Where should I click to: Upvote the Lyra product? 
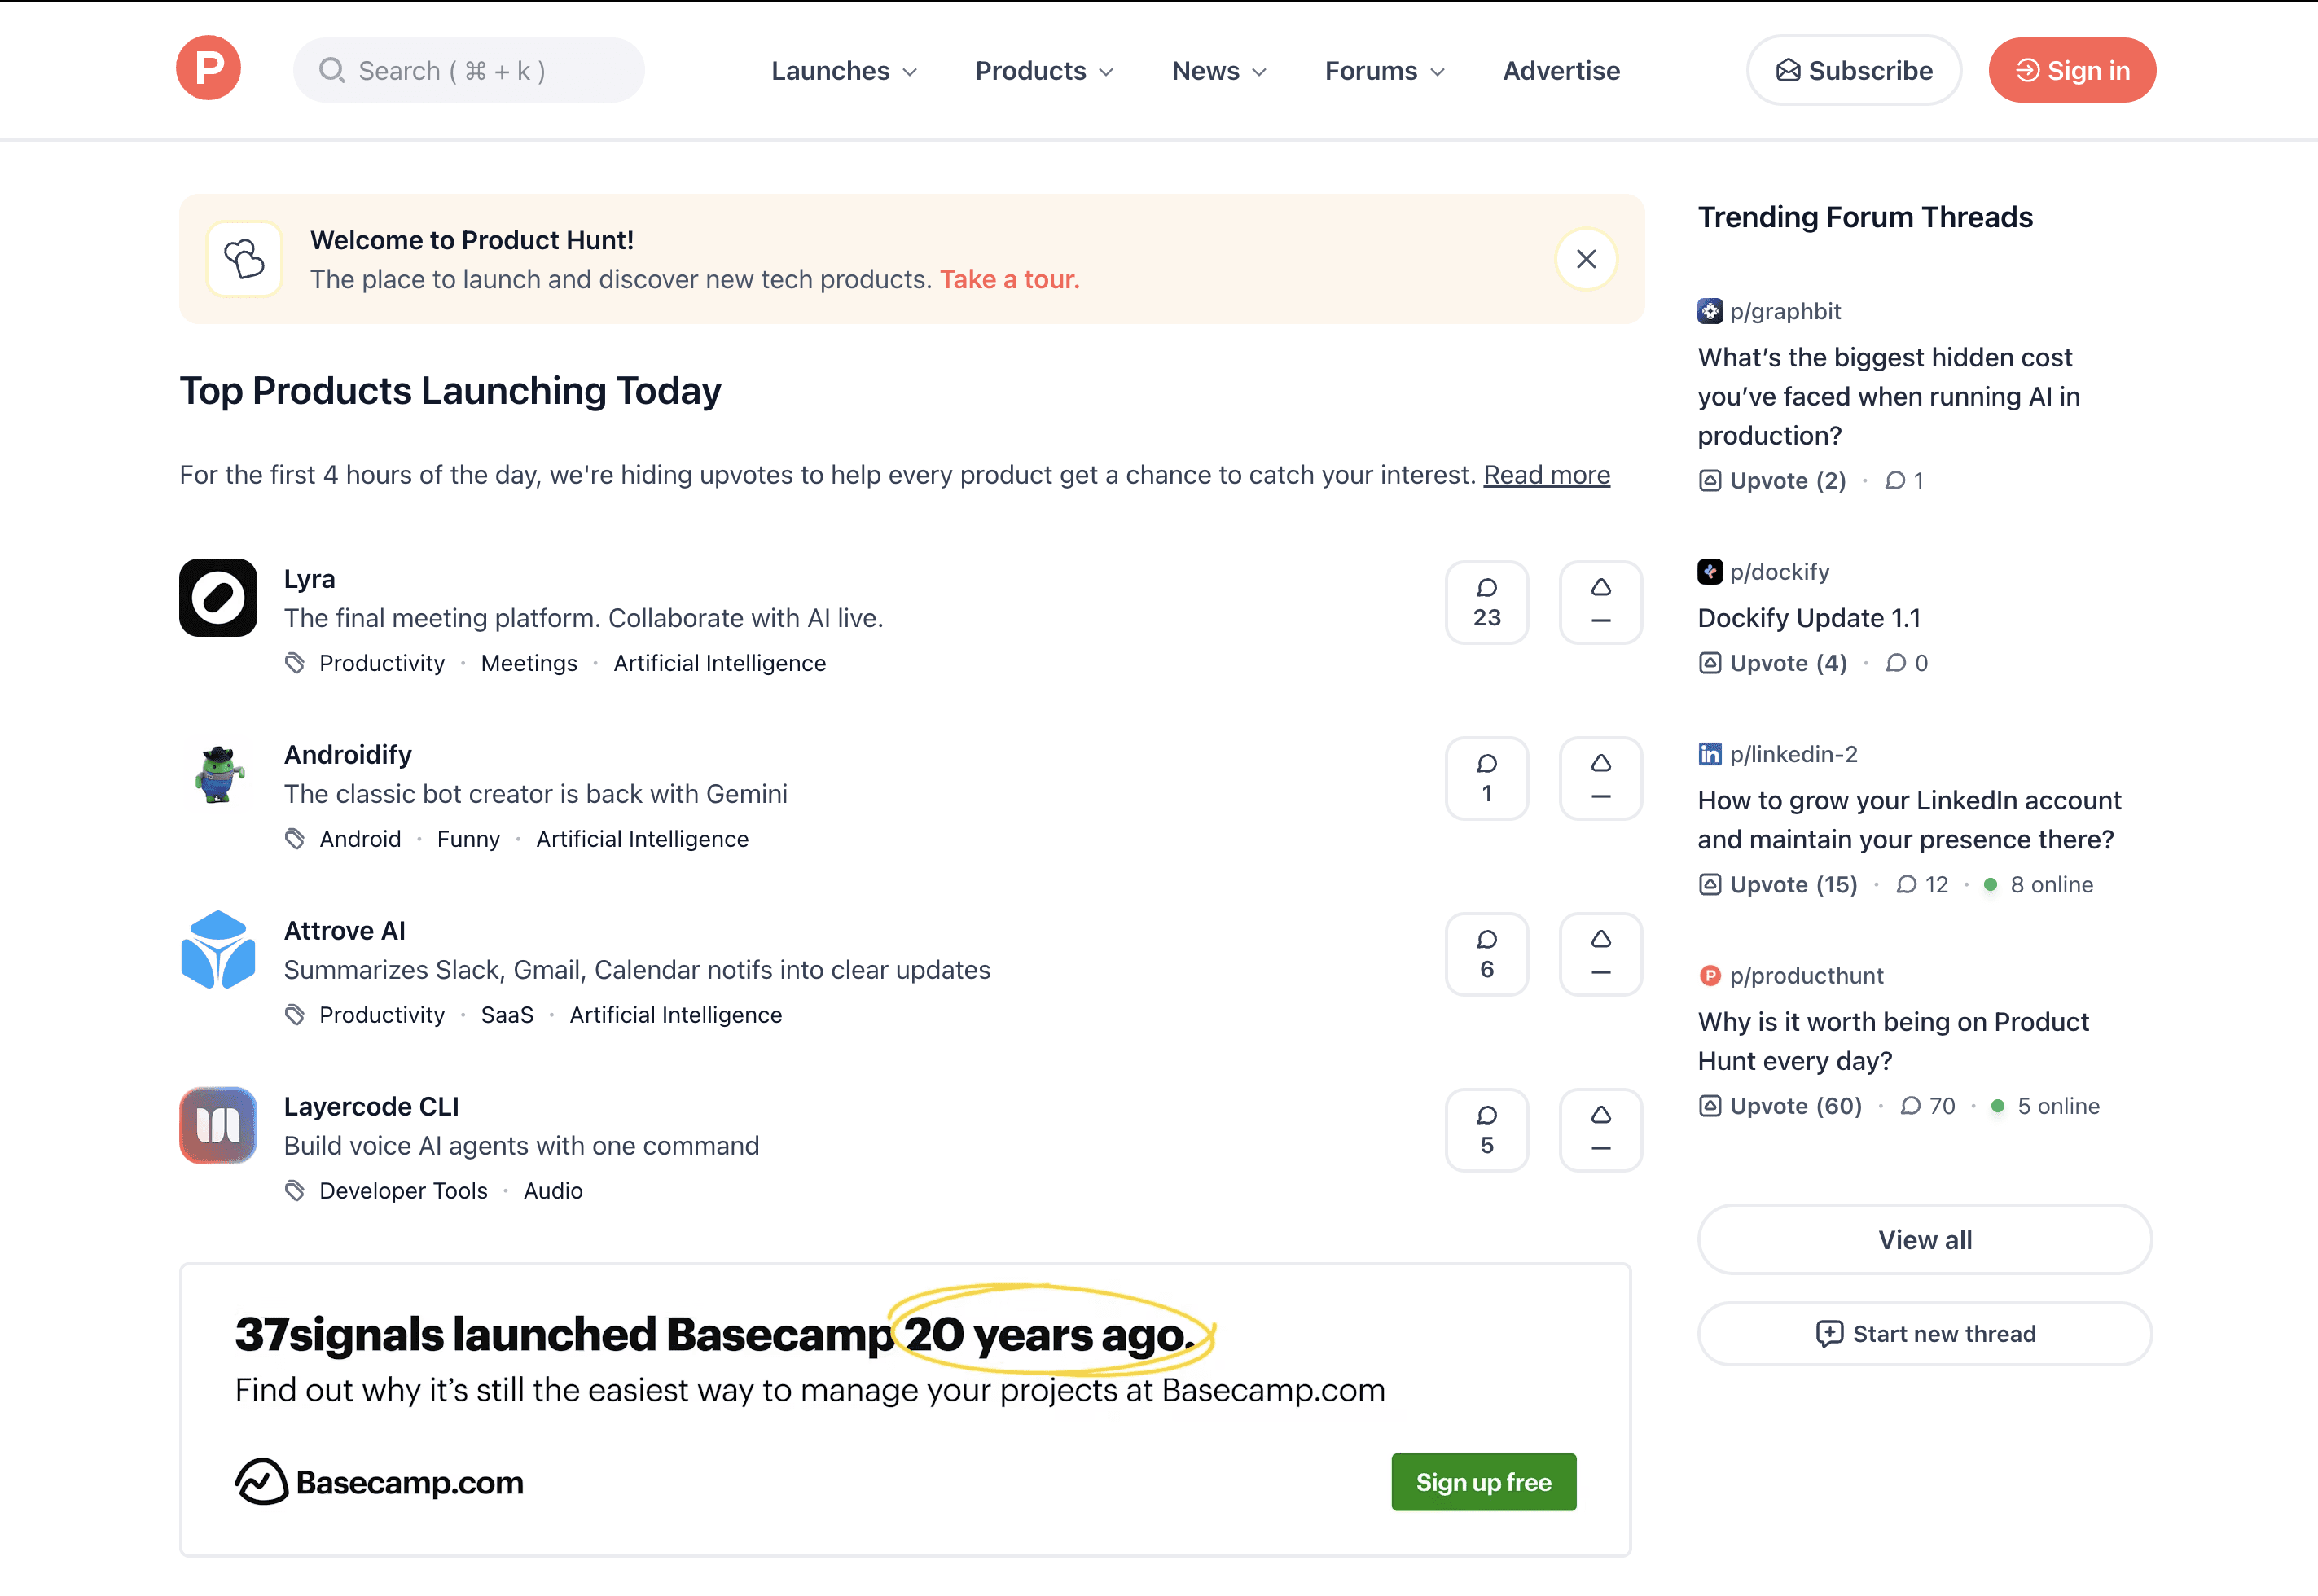(x=1600, y=602)
